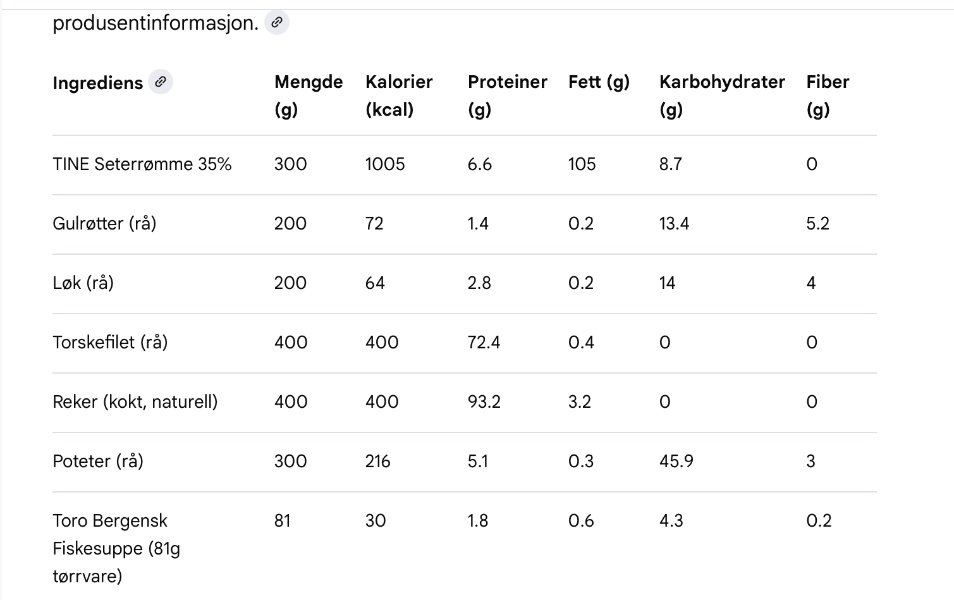This screenshot has width=954, height=600.
Task: Click the Mengde (g) column header
Action: [308, 96]
